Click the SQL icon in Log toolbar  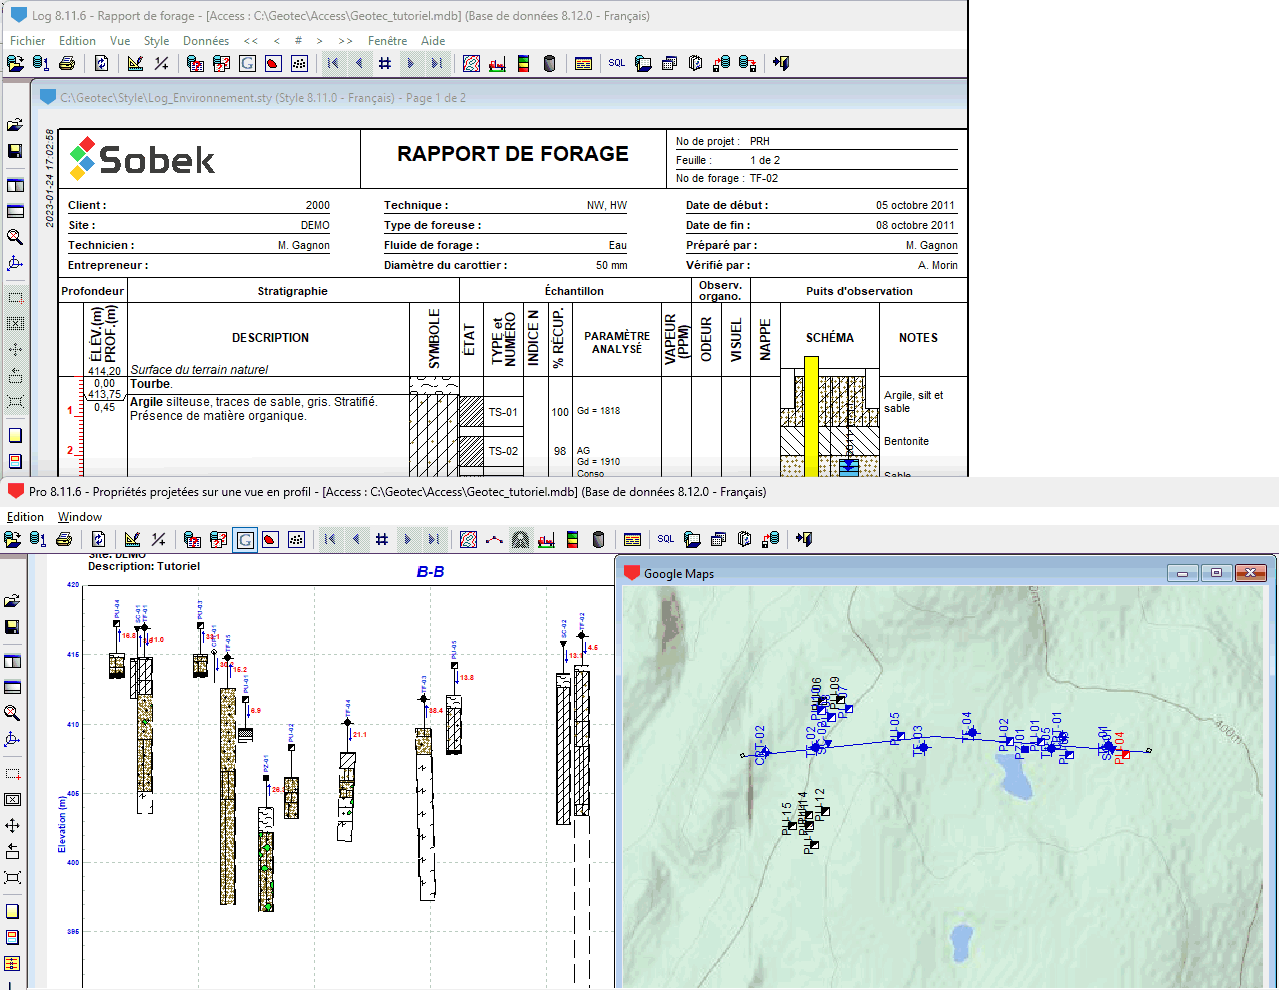[x=617, y=63]
